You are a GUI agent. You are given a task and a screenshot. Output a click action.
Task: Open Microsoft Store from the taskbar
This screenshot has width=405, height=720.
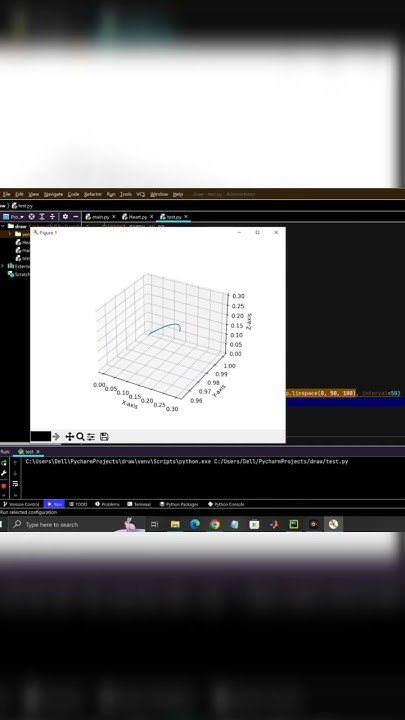[x=254, y=524]
